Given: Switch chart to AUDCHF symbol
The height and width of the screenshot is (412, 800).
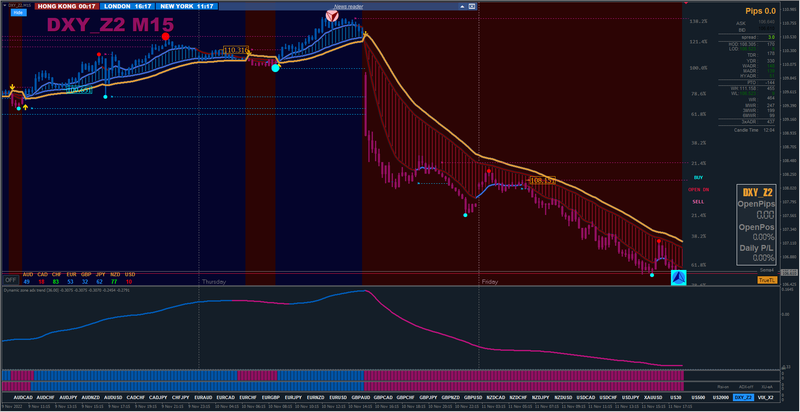Looking at the screenshot, I should click(46, 397).
